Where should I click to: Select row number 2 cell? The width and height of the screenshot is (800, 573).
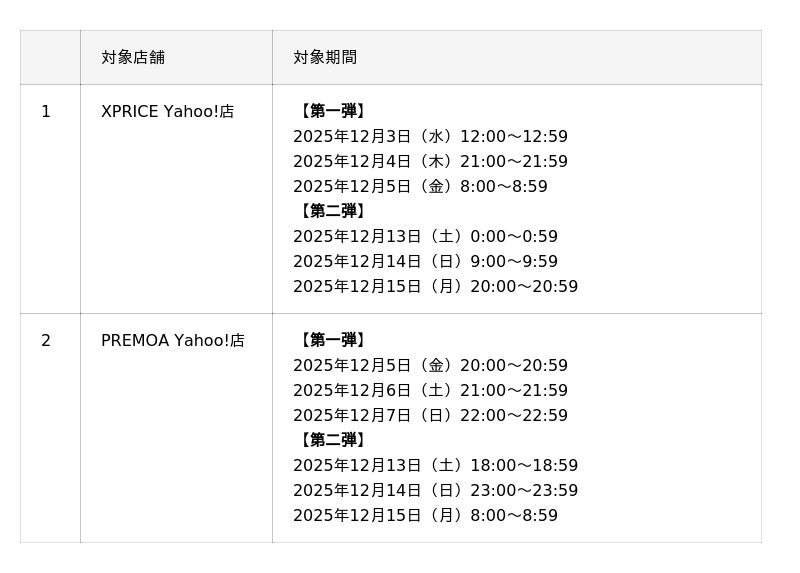(46, 341)
